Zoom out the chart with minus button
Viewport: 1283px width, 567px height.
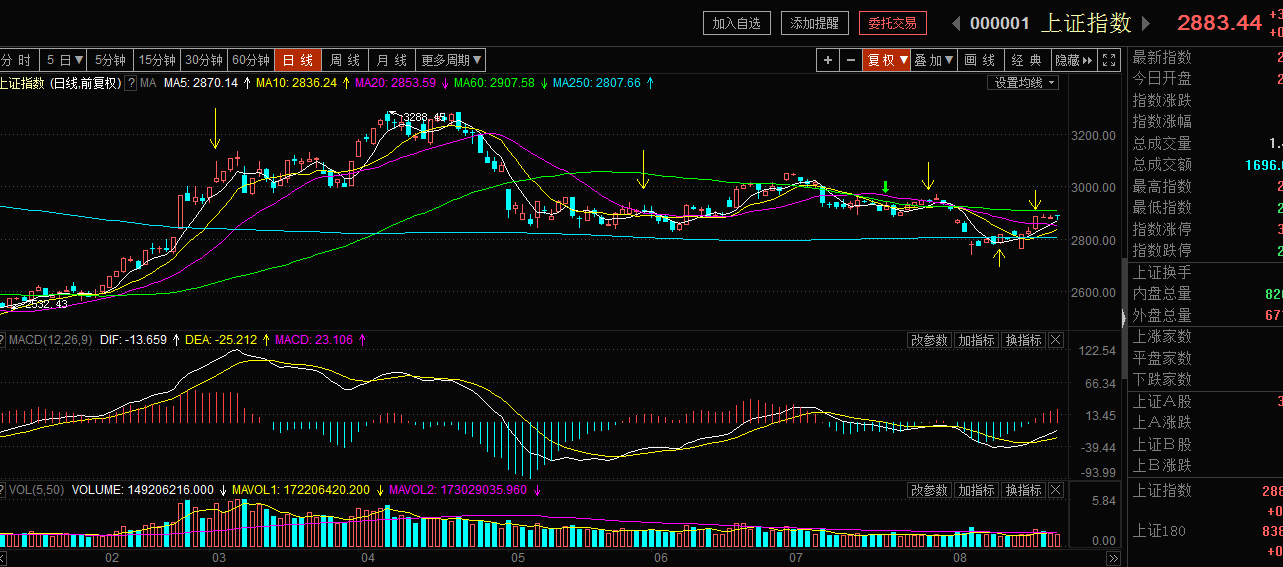point(851,60)
